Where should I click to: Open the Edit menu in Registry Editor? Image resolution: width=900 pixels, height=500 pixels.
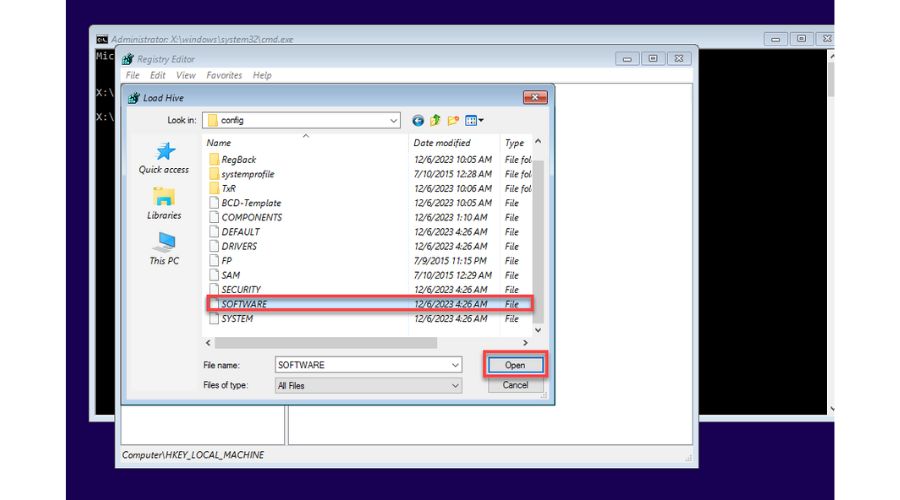pyautogui.click(x=157, y=75)
